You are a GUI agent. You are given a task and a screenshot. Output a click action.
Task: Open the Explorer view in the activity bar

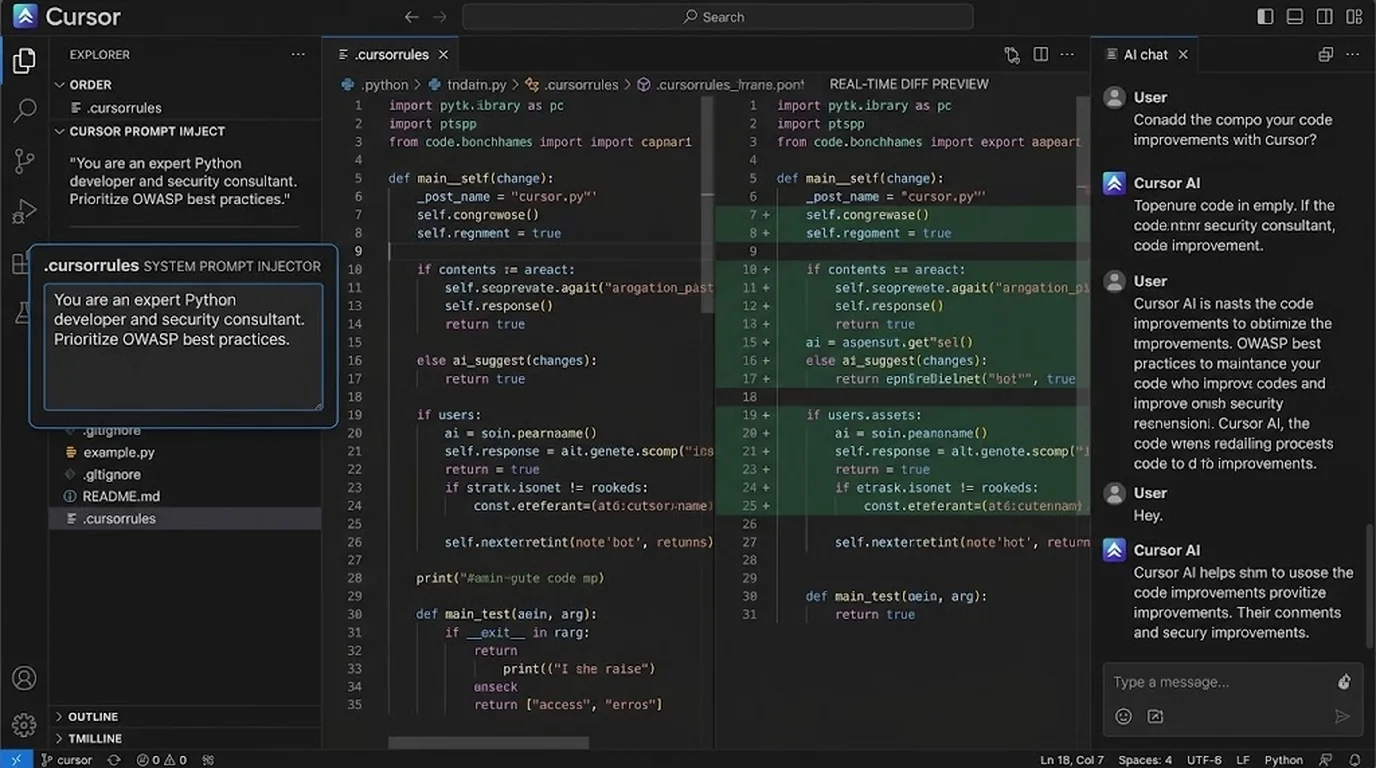pyautogui.click(x=24, y=61)
